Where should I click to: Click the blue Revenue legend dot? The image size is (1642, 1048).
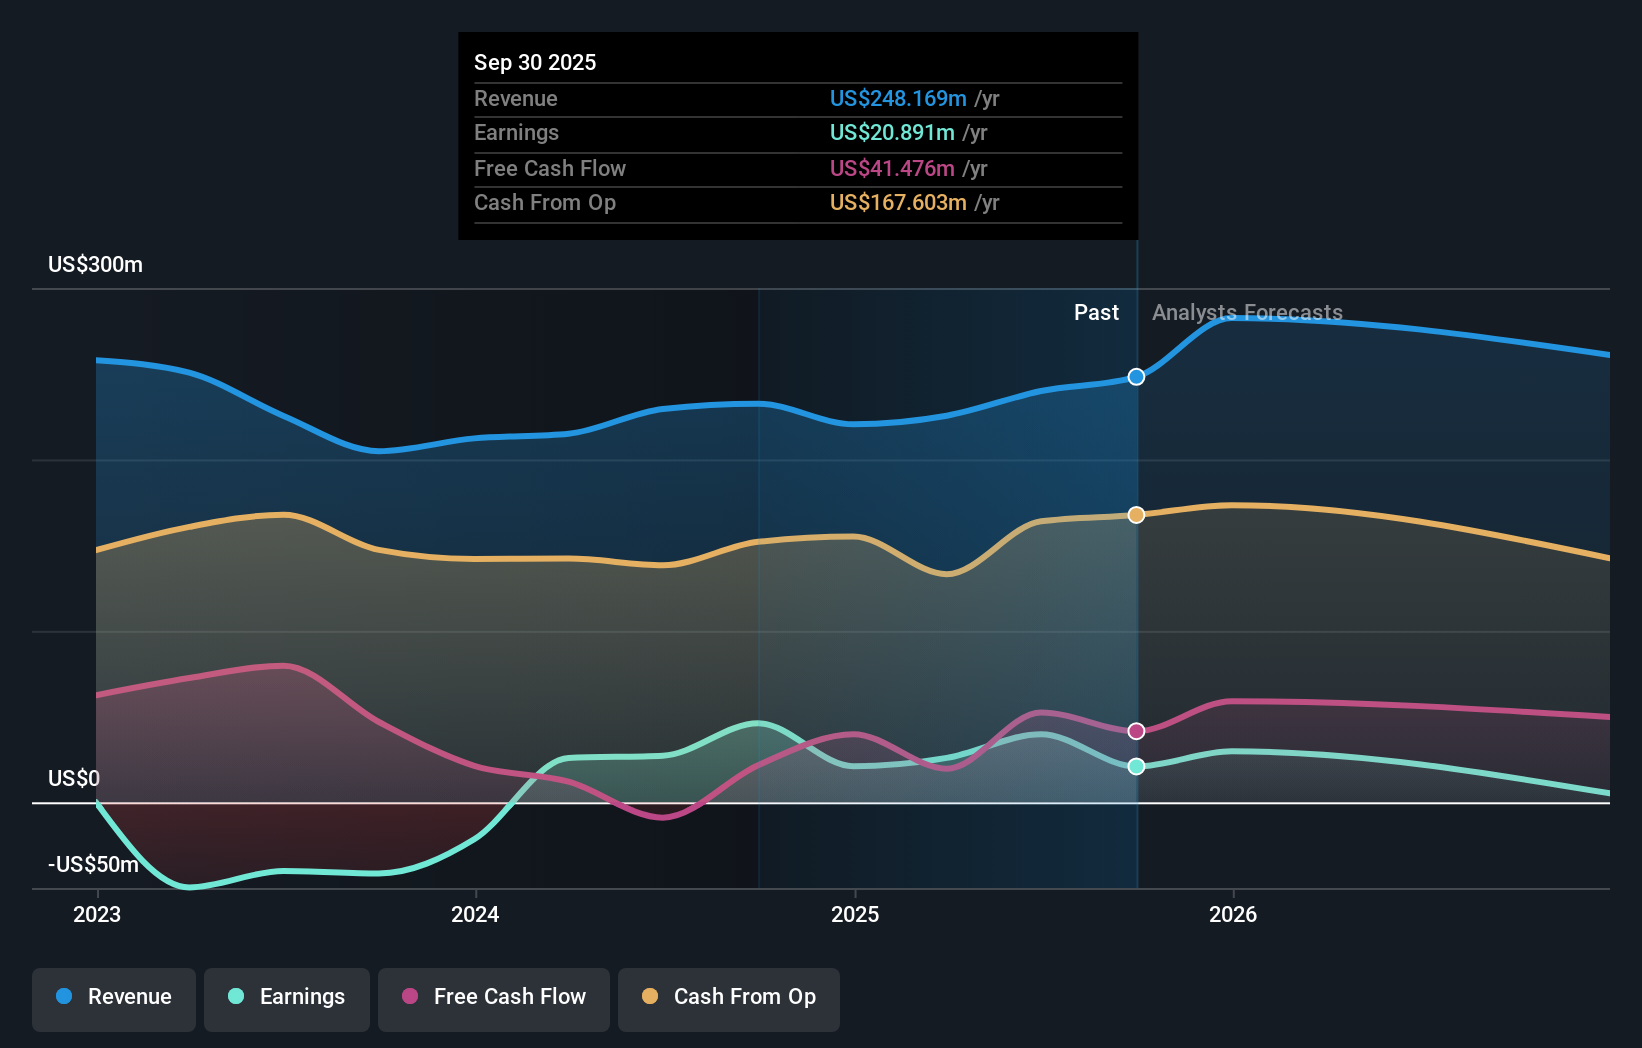(x=64, y=997)
